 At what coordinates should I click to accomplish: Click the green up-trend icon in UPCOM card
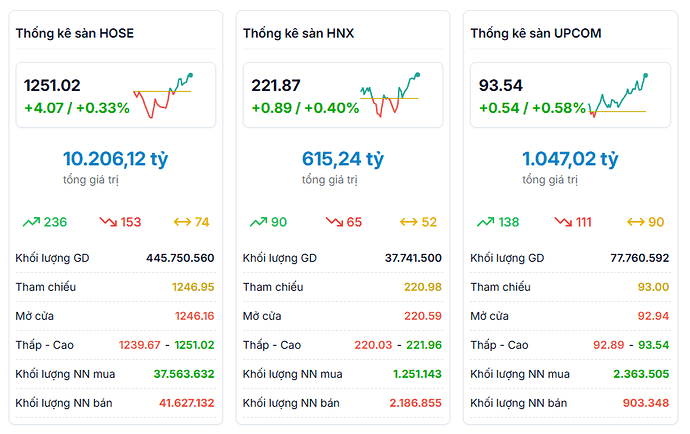[487, 222]
